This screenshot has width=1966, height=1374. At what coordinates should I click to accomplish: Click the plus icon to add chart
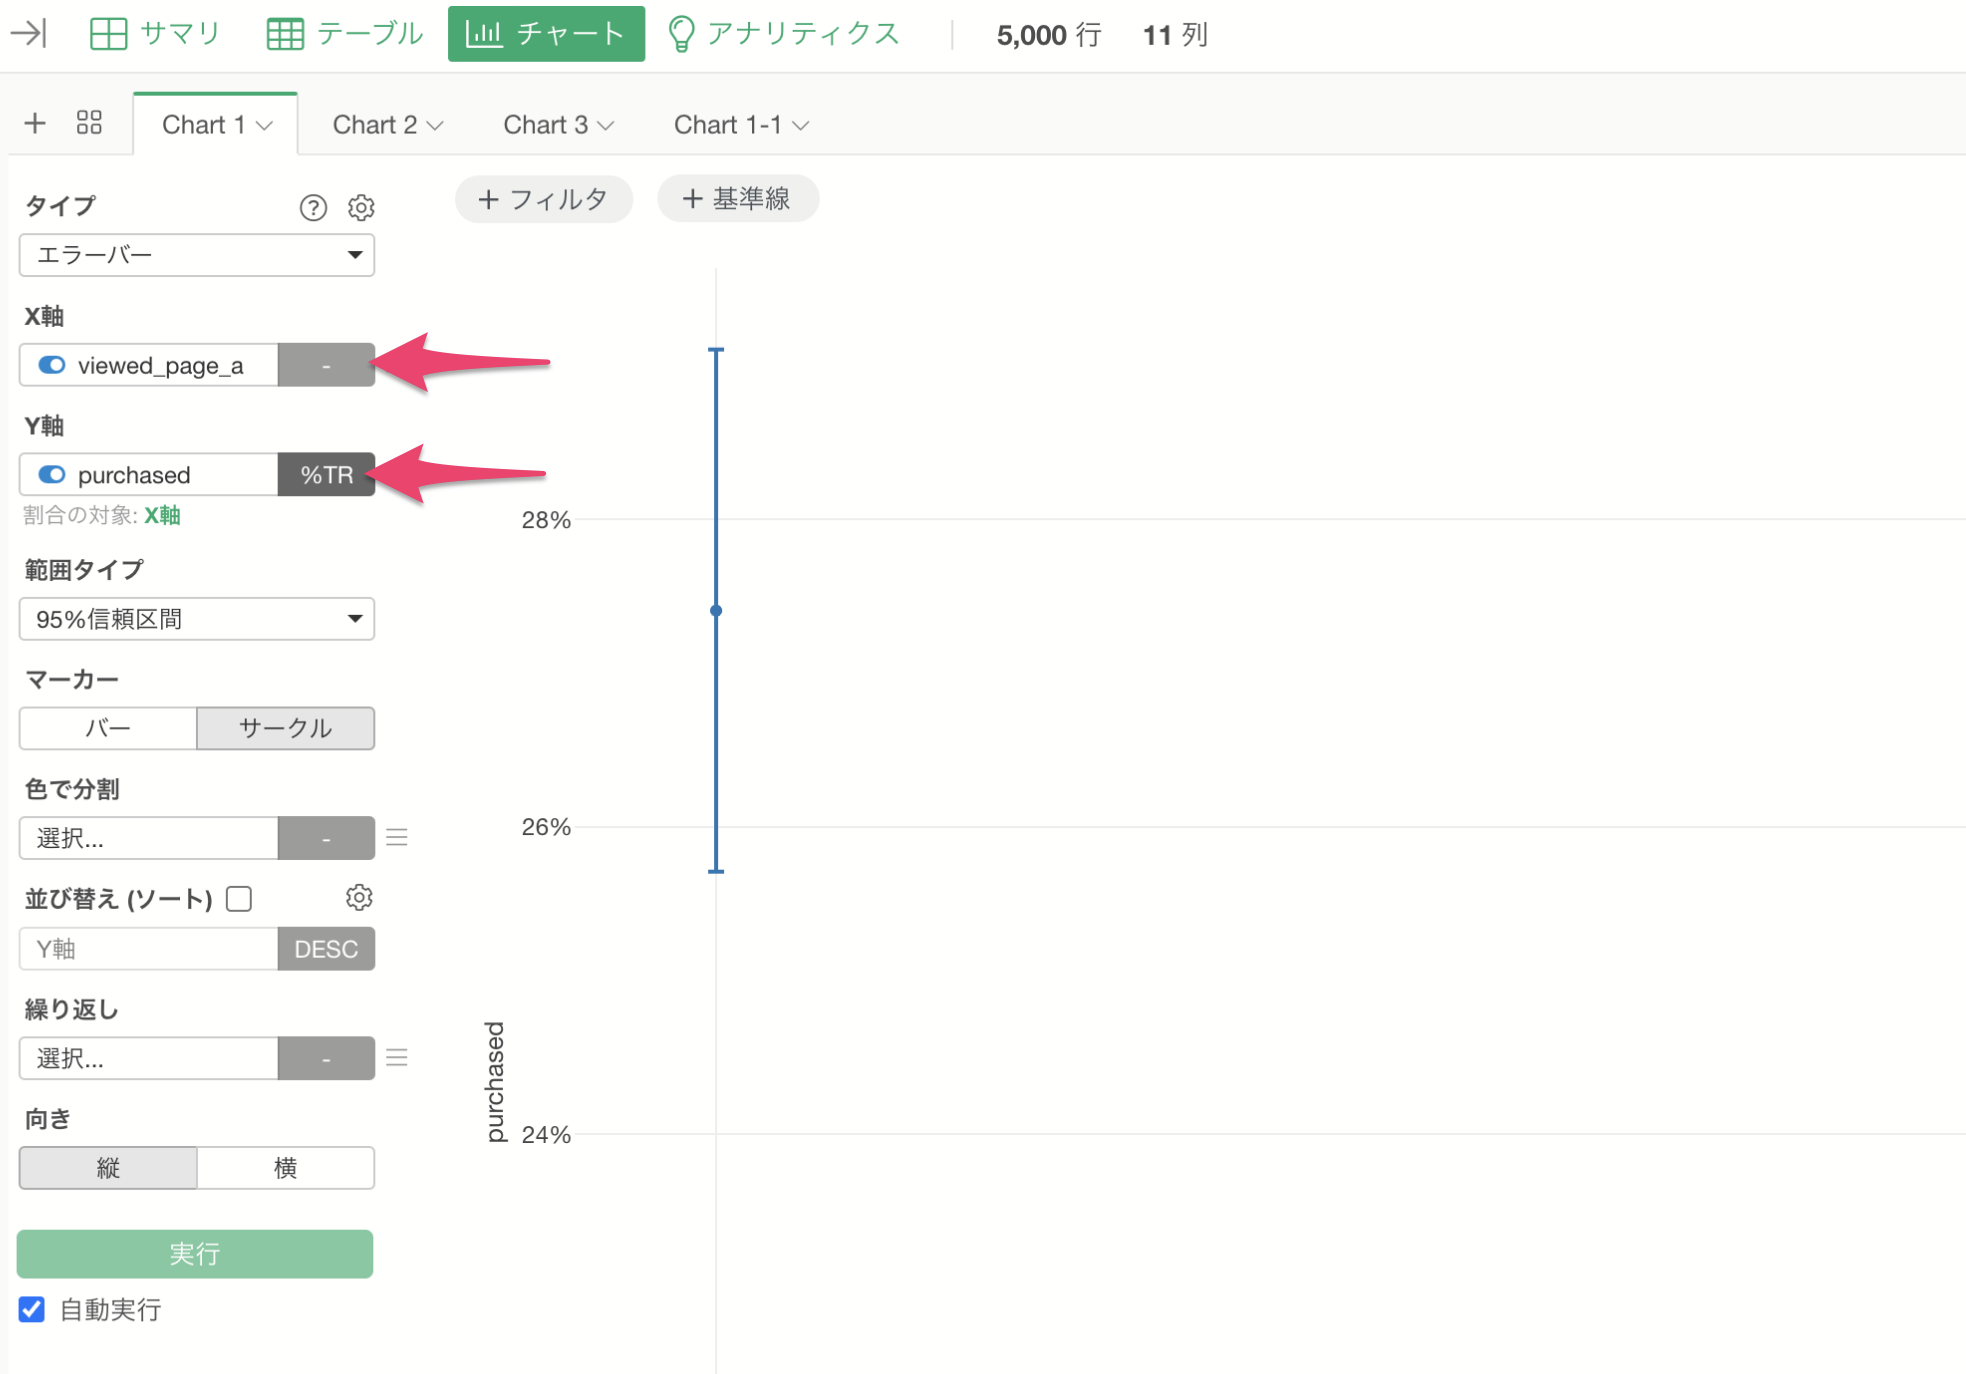click(35, 123)
